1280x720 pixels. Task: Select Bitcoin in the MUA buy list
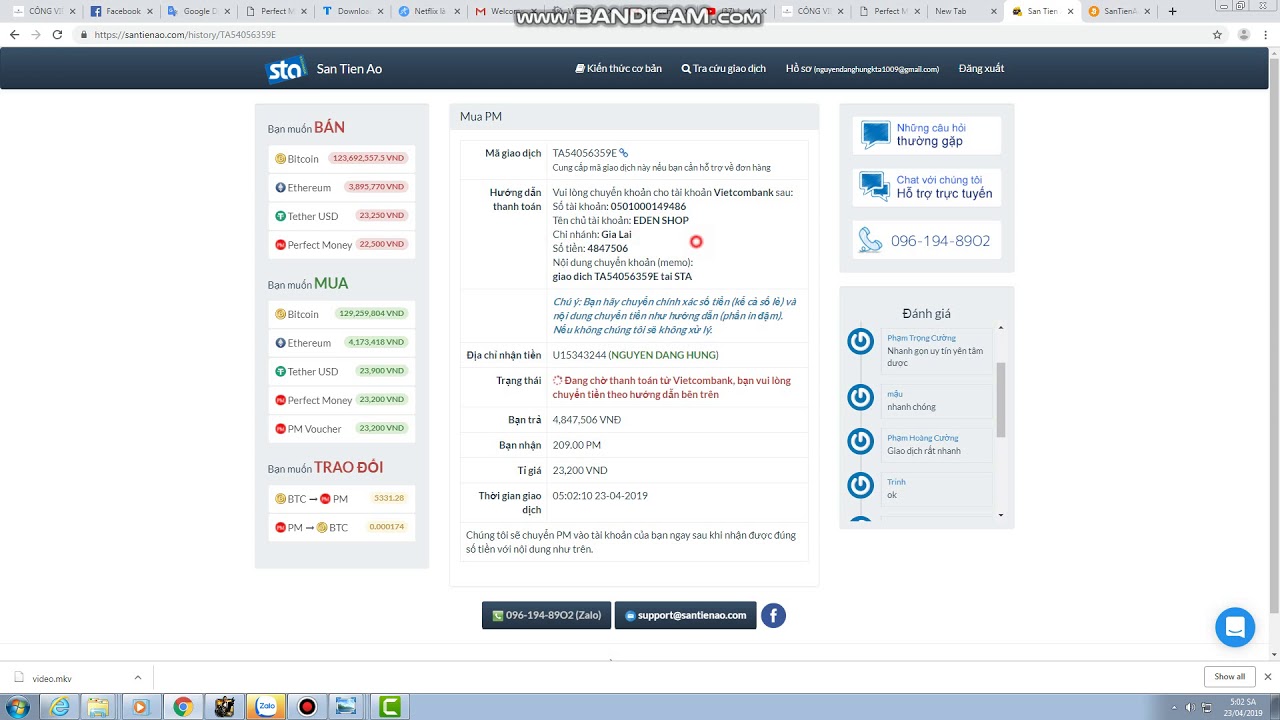pos(341,314)
